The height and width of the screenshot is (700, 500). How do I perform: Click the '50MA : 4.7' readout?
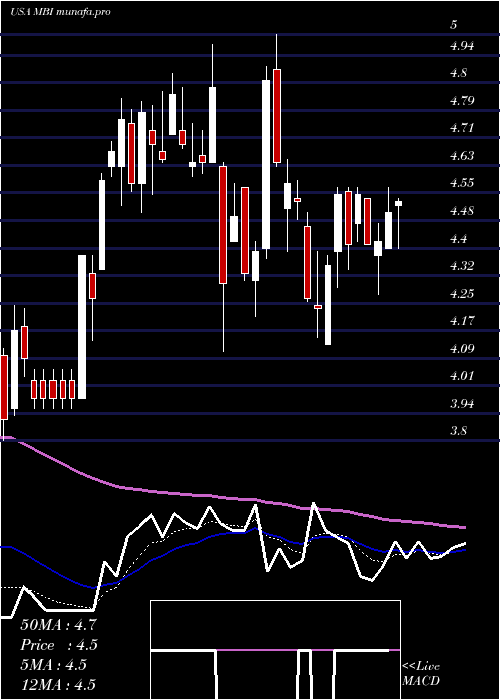58,625
